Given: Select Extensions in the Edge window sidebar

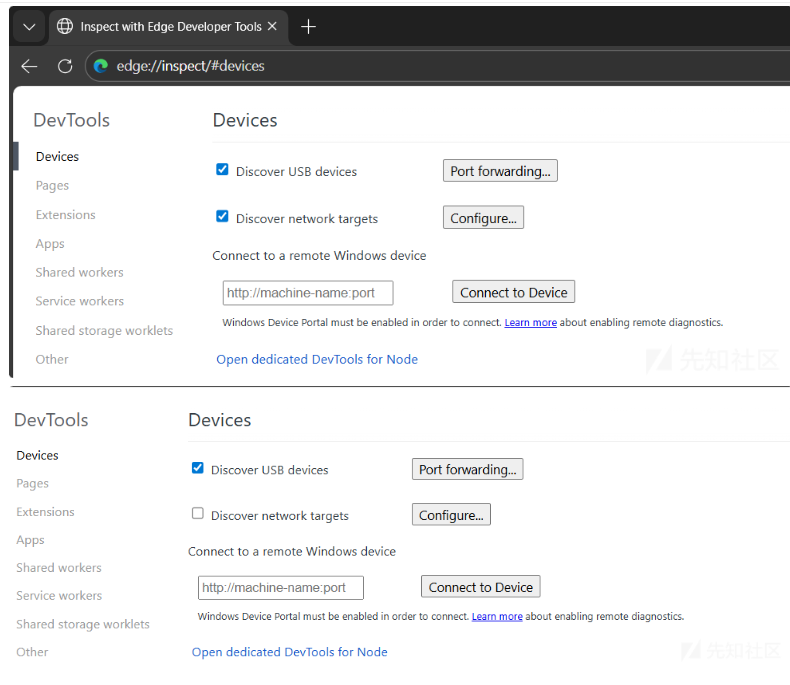Looking at the screenshot, I should [66, 215].
